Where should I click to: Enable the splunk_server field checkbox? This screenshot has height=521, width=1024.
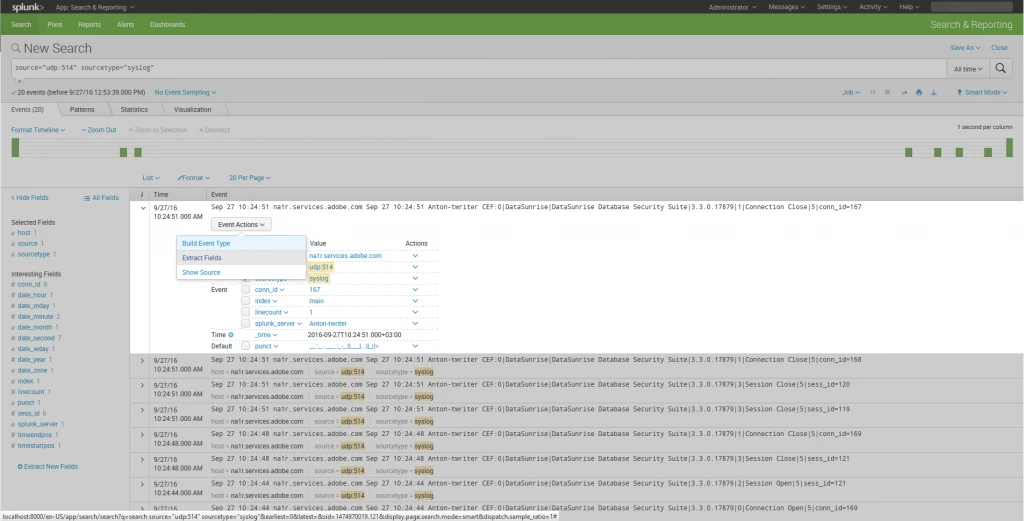246,323
